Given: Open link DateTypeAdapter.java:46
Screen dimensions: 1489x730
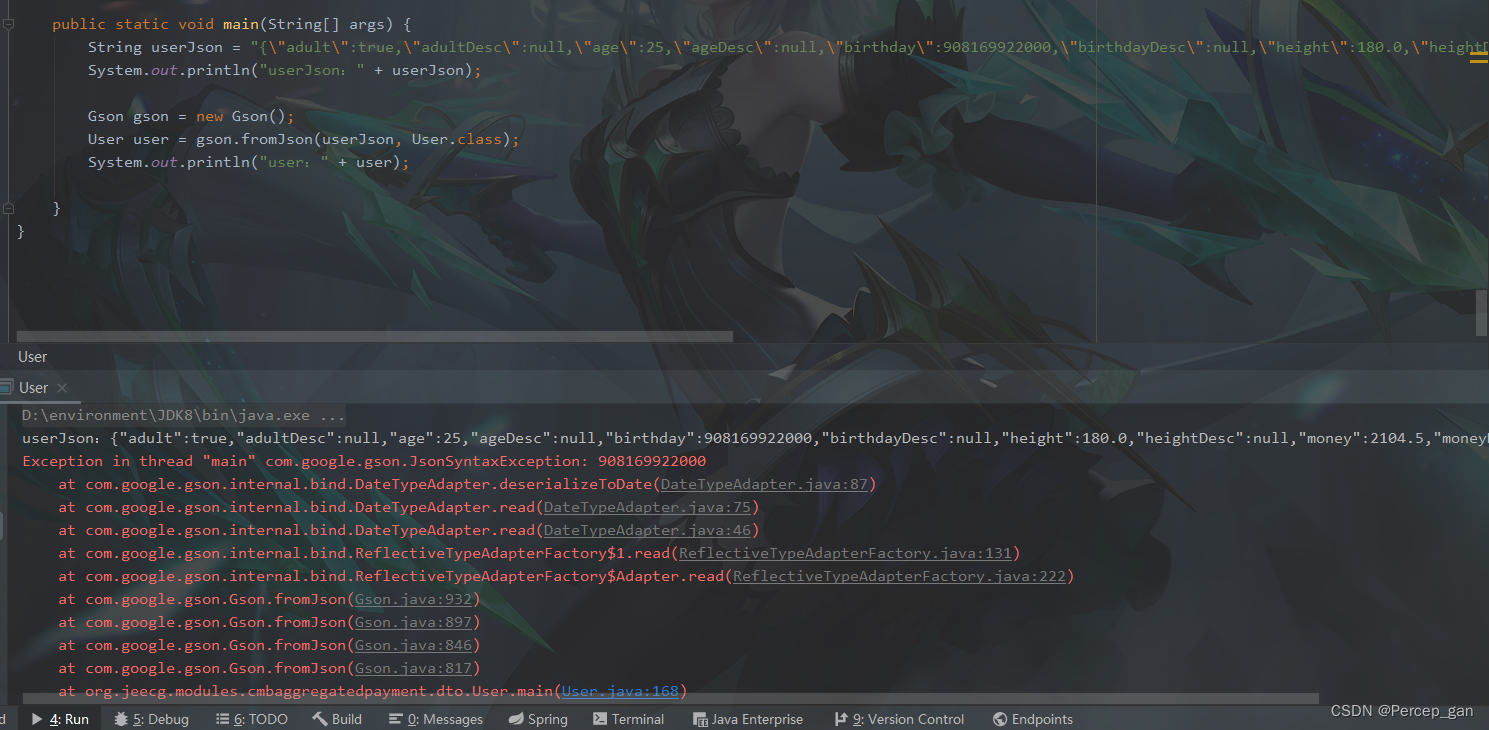Looking at the screenshot, I should [x=647, y=530].
